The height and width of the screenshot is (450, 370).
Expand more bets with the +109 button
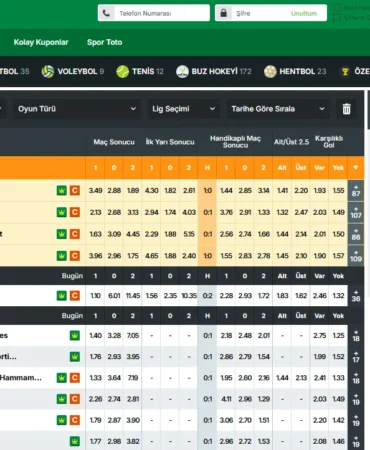click(x=356, y=256)
